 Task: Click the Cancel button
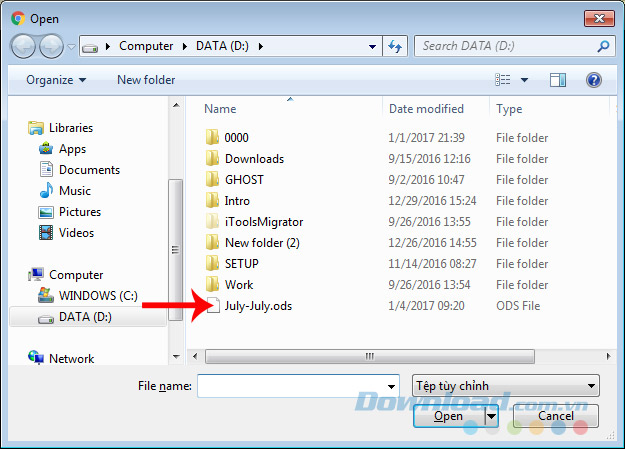(x=556, y=416)
